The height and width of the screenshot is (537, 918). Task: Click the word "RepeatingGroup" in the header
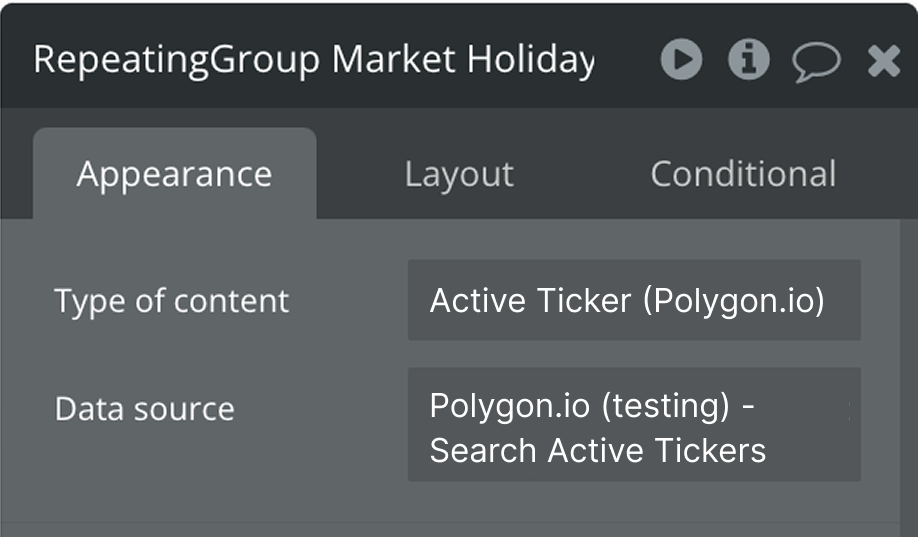tap(177, 60)
